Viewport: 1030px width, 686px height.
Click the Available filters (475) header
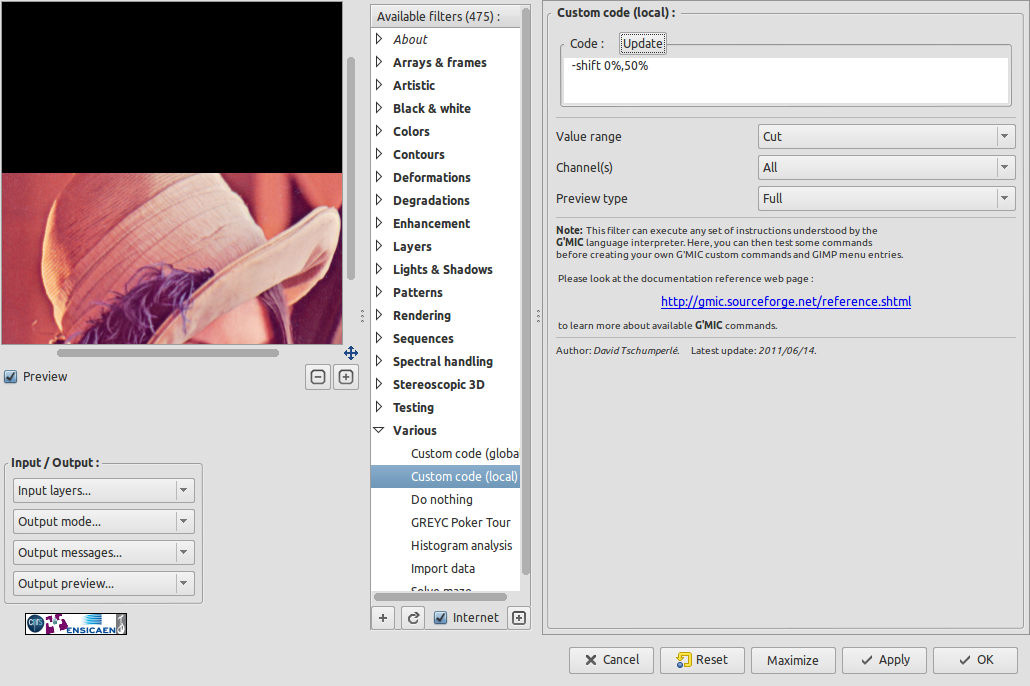tap(445, 16)
